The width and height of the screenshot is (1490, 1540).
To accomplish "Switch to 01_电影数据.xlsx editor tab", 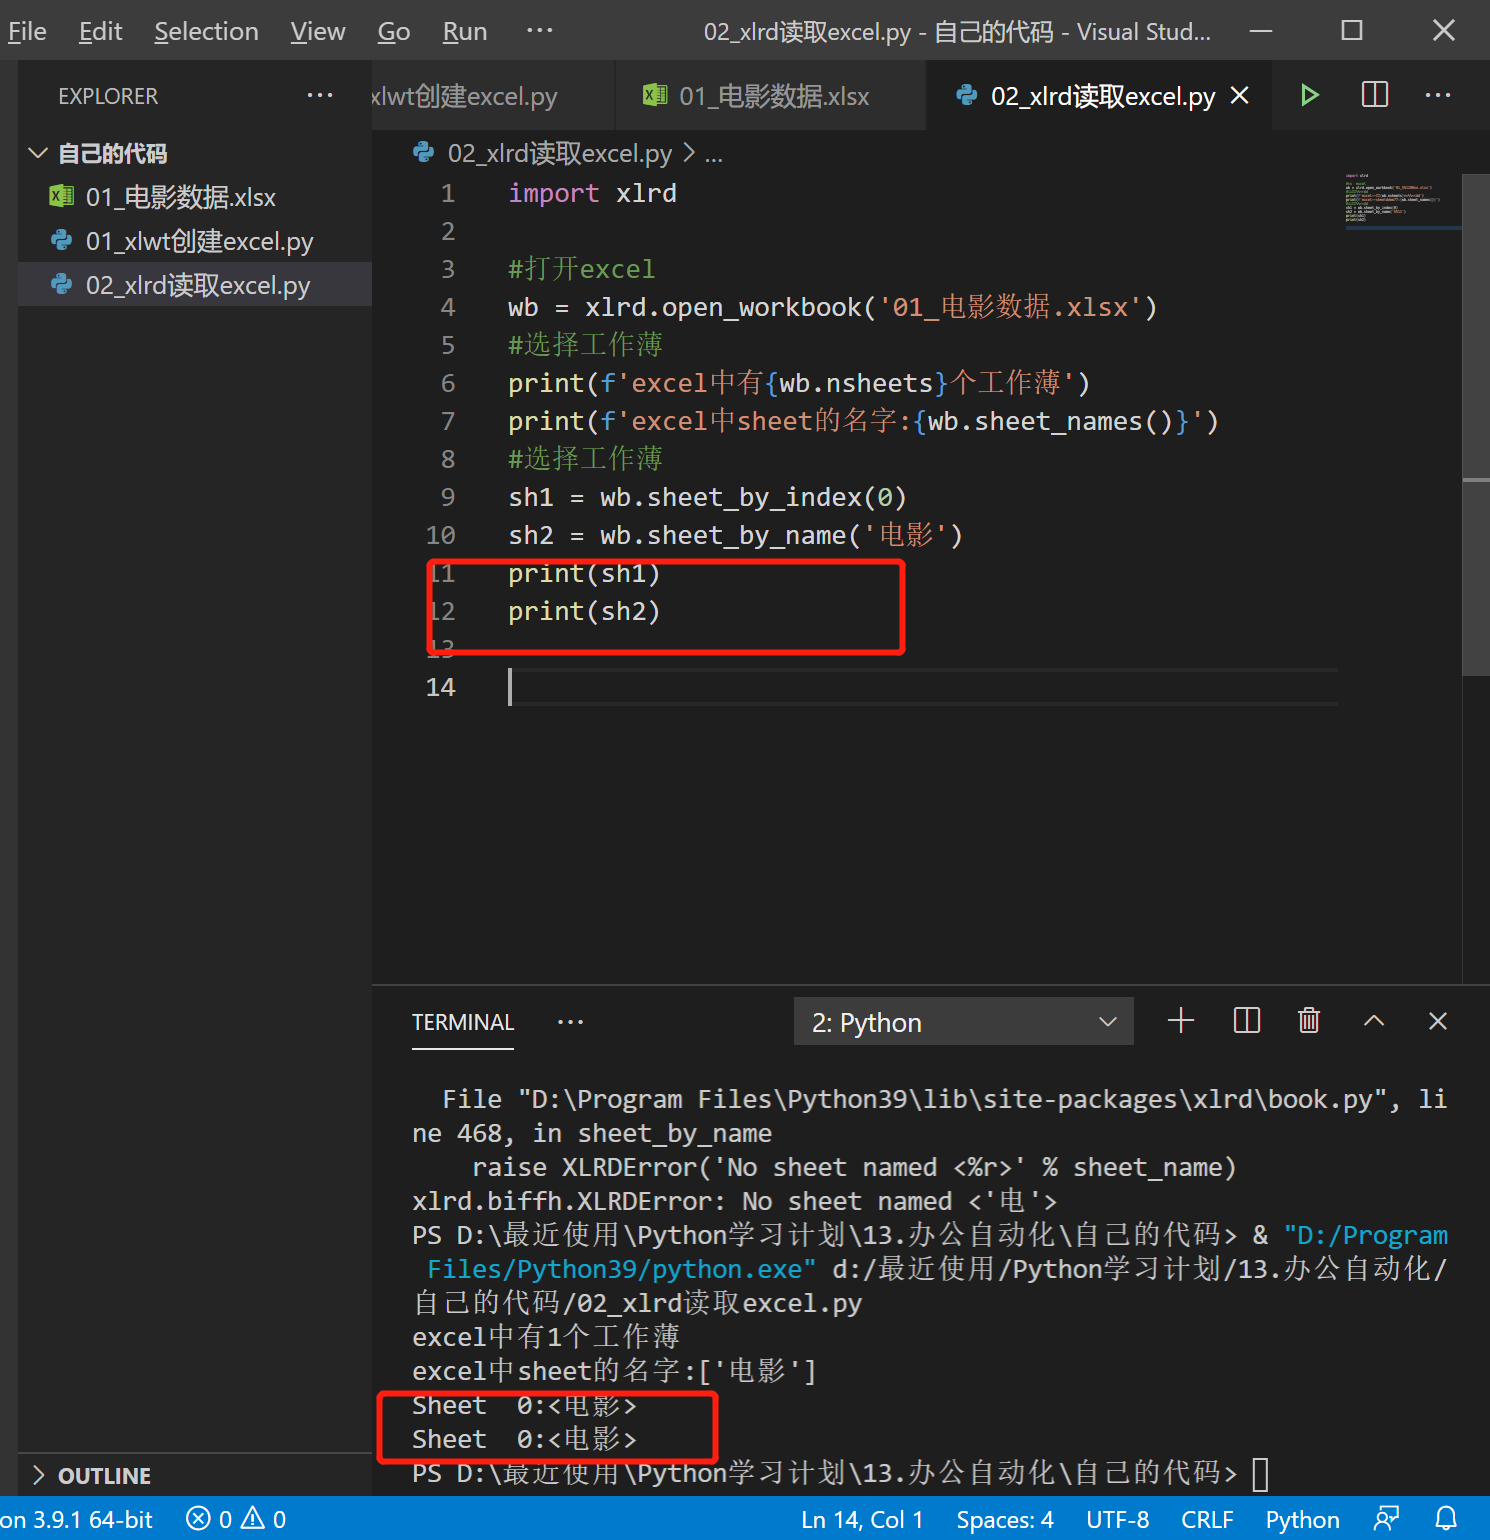I will click(x=770, y=96).
